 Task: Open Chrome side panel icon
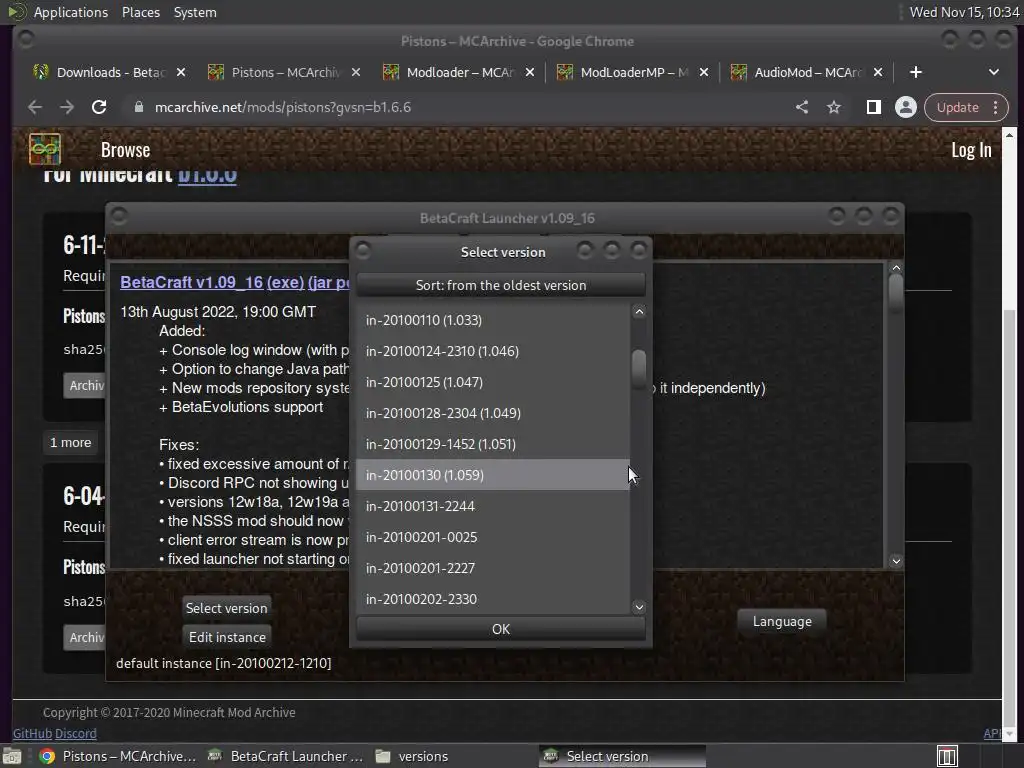[873, 107]
